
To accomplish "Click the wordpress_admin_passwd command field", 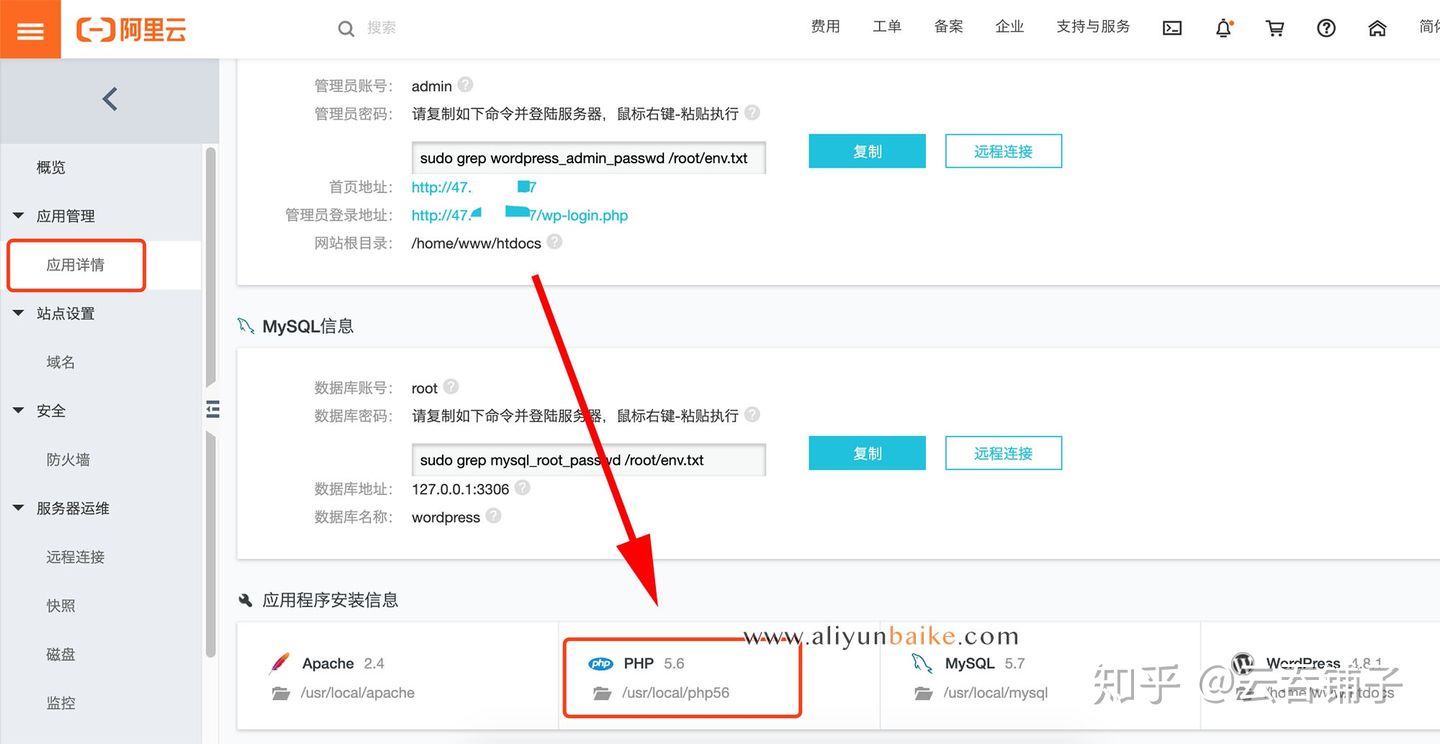I will [x=589, y=158].
